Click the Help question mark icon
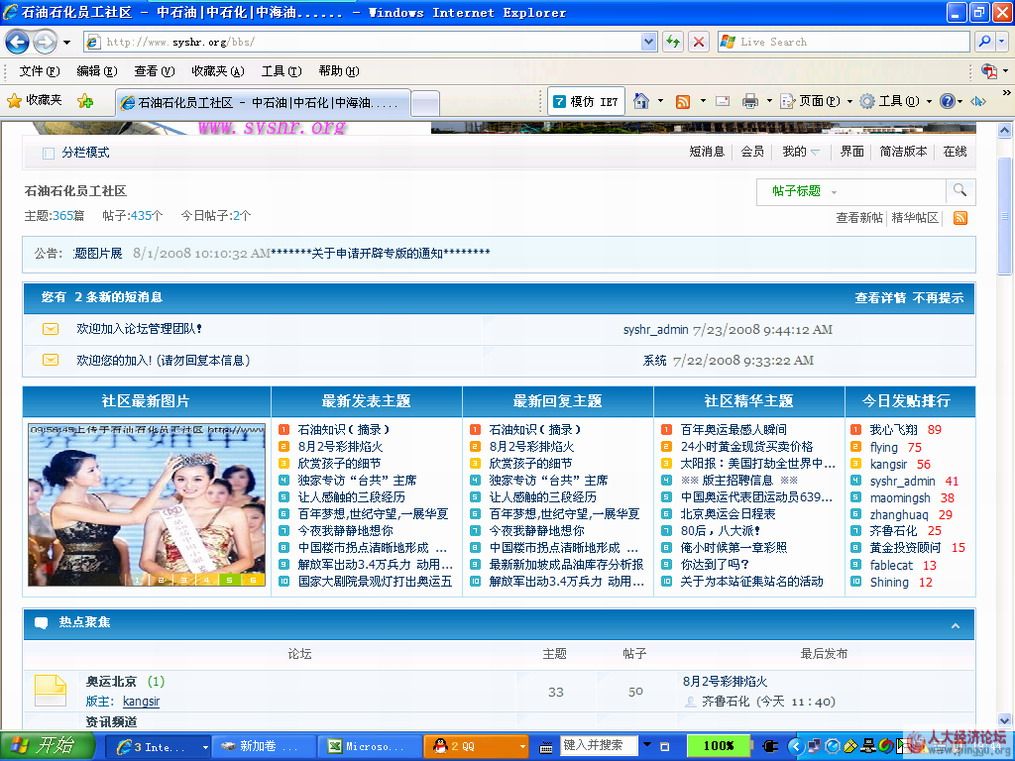Screen dimensions: 1015x761 [947, 101]
